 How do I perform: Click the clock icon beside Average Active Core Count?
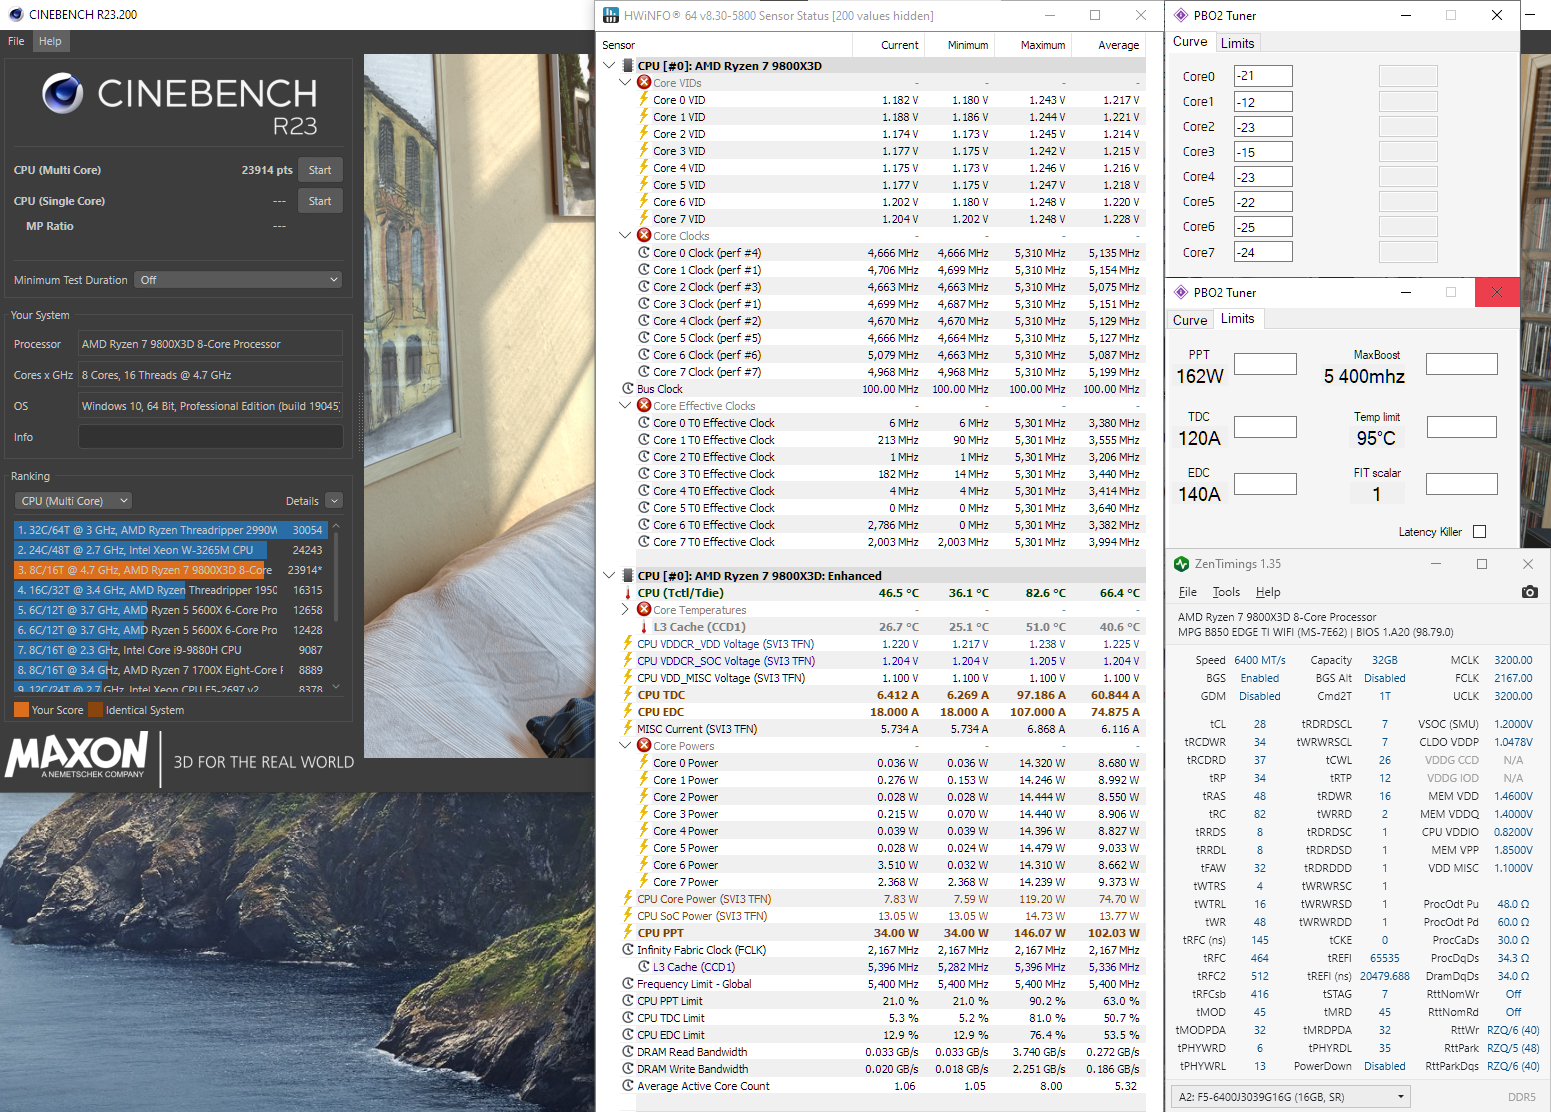pos(628,1086)
